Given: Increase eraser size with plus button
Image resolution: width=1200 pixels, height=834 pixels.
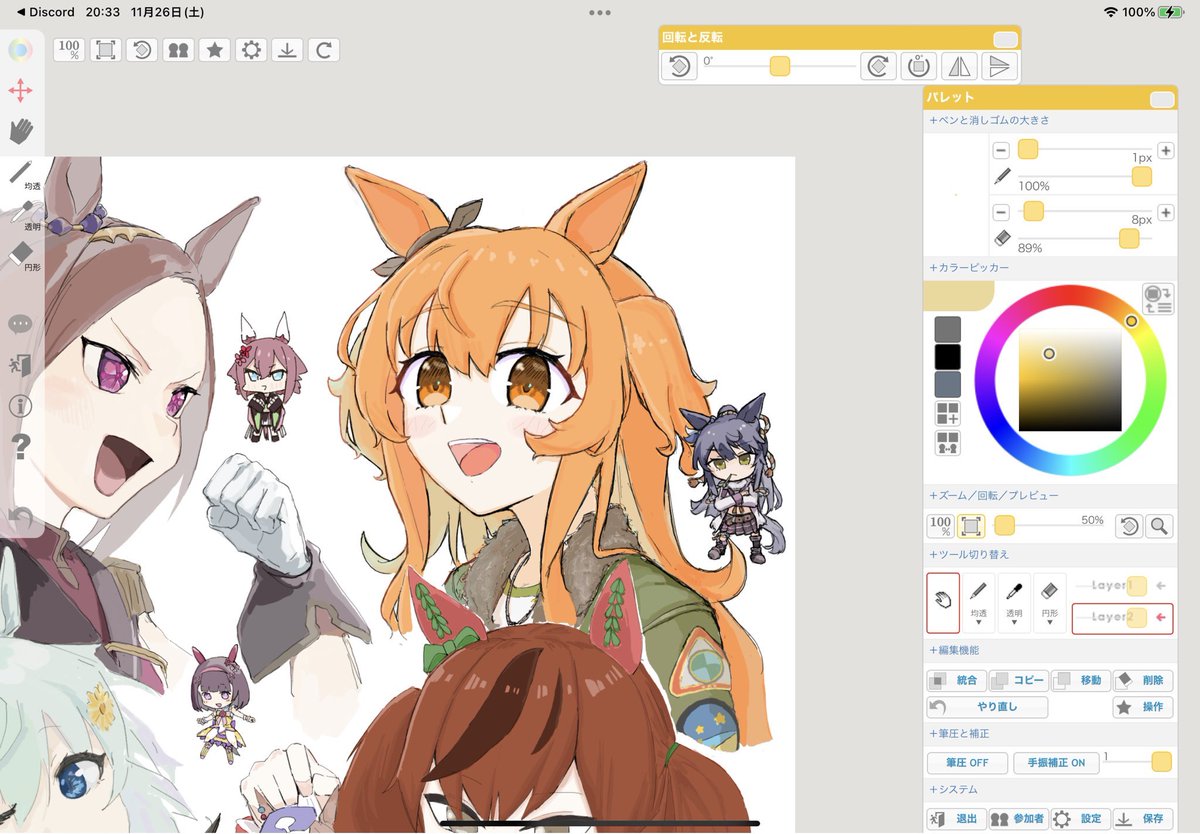Looking at the screenshot, I should (1166, 212).
